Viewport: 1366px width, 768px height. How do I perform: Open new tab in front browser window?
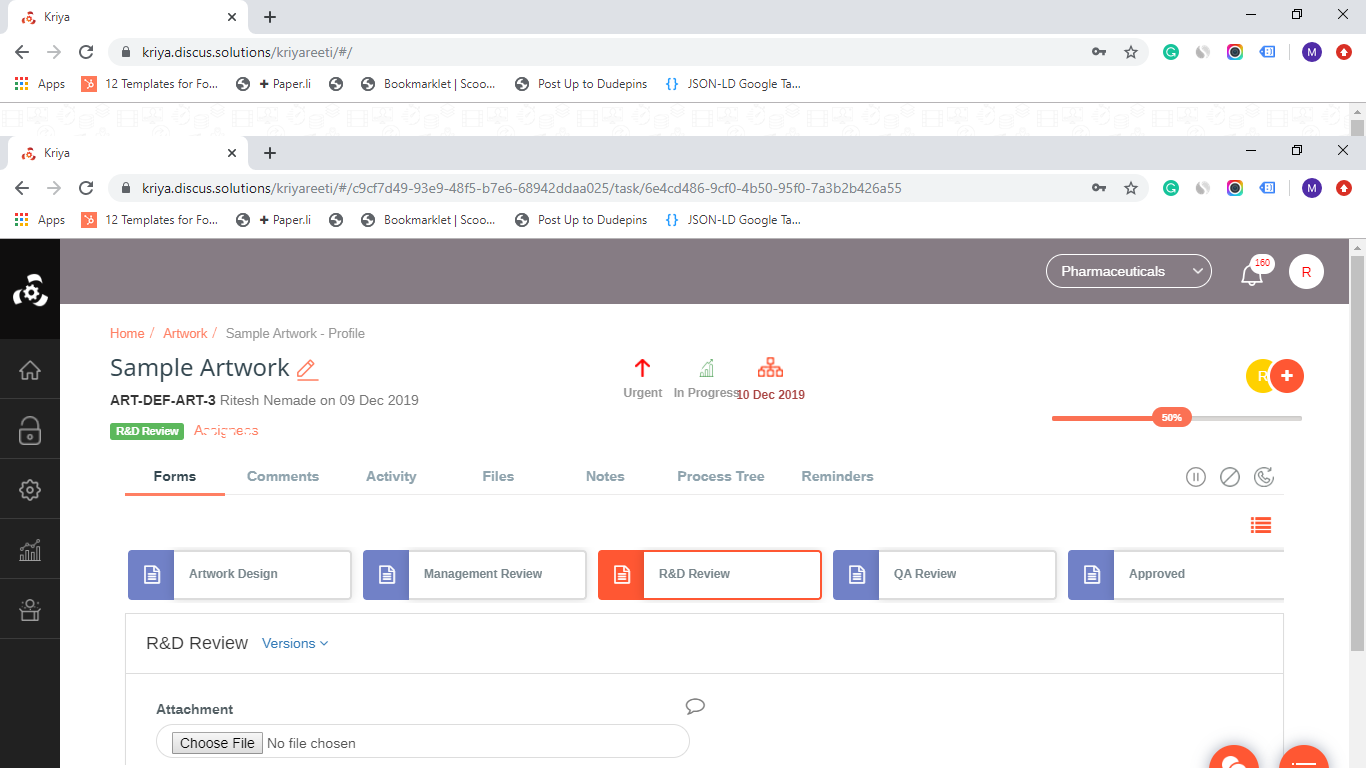click(270, 153)
